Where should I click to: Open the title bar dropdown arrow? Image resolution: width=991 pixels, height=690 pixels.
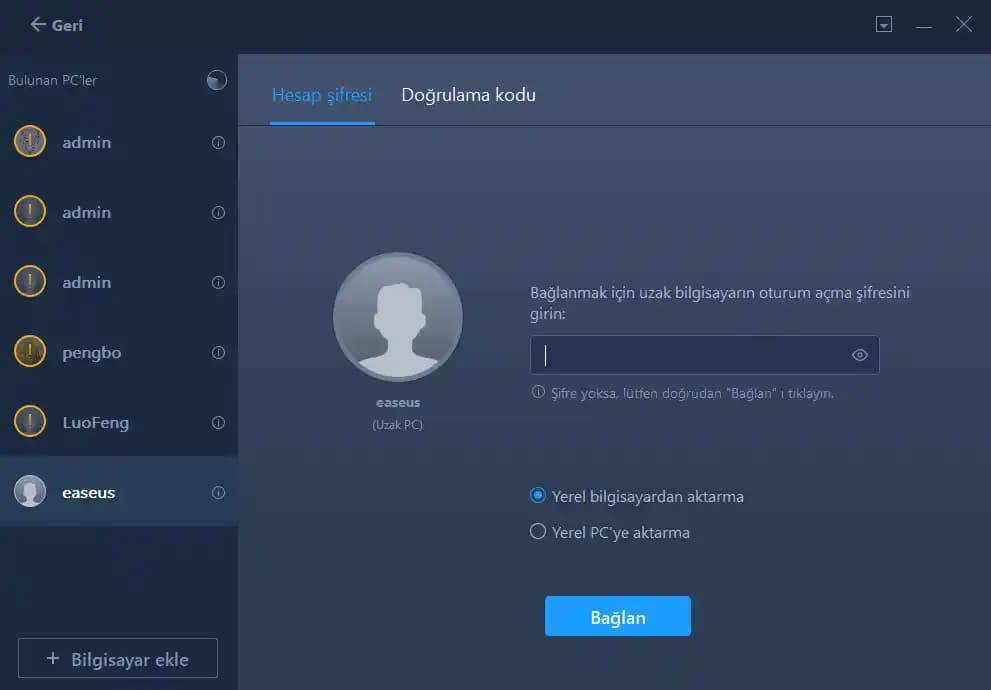(884, 25)
